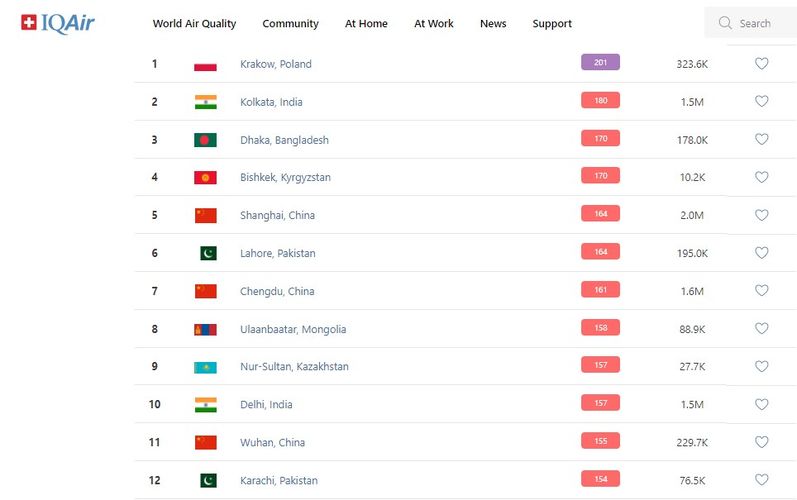
Task: Favorite Krakow with the heart icon
Action: click(x=761, y=64)
